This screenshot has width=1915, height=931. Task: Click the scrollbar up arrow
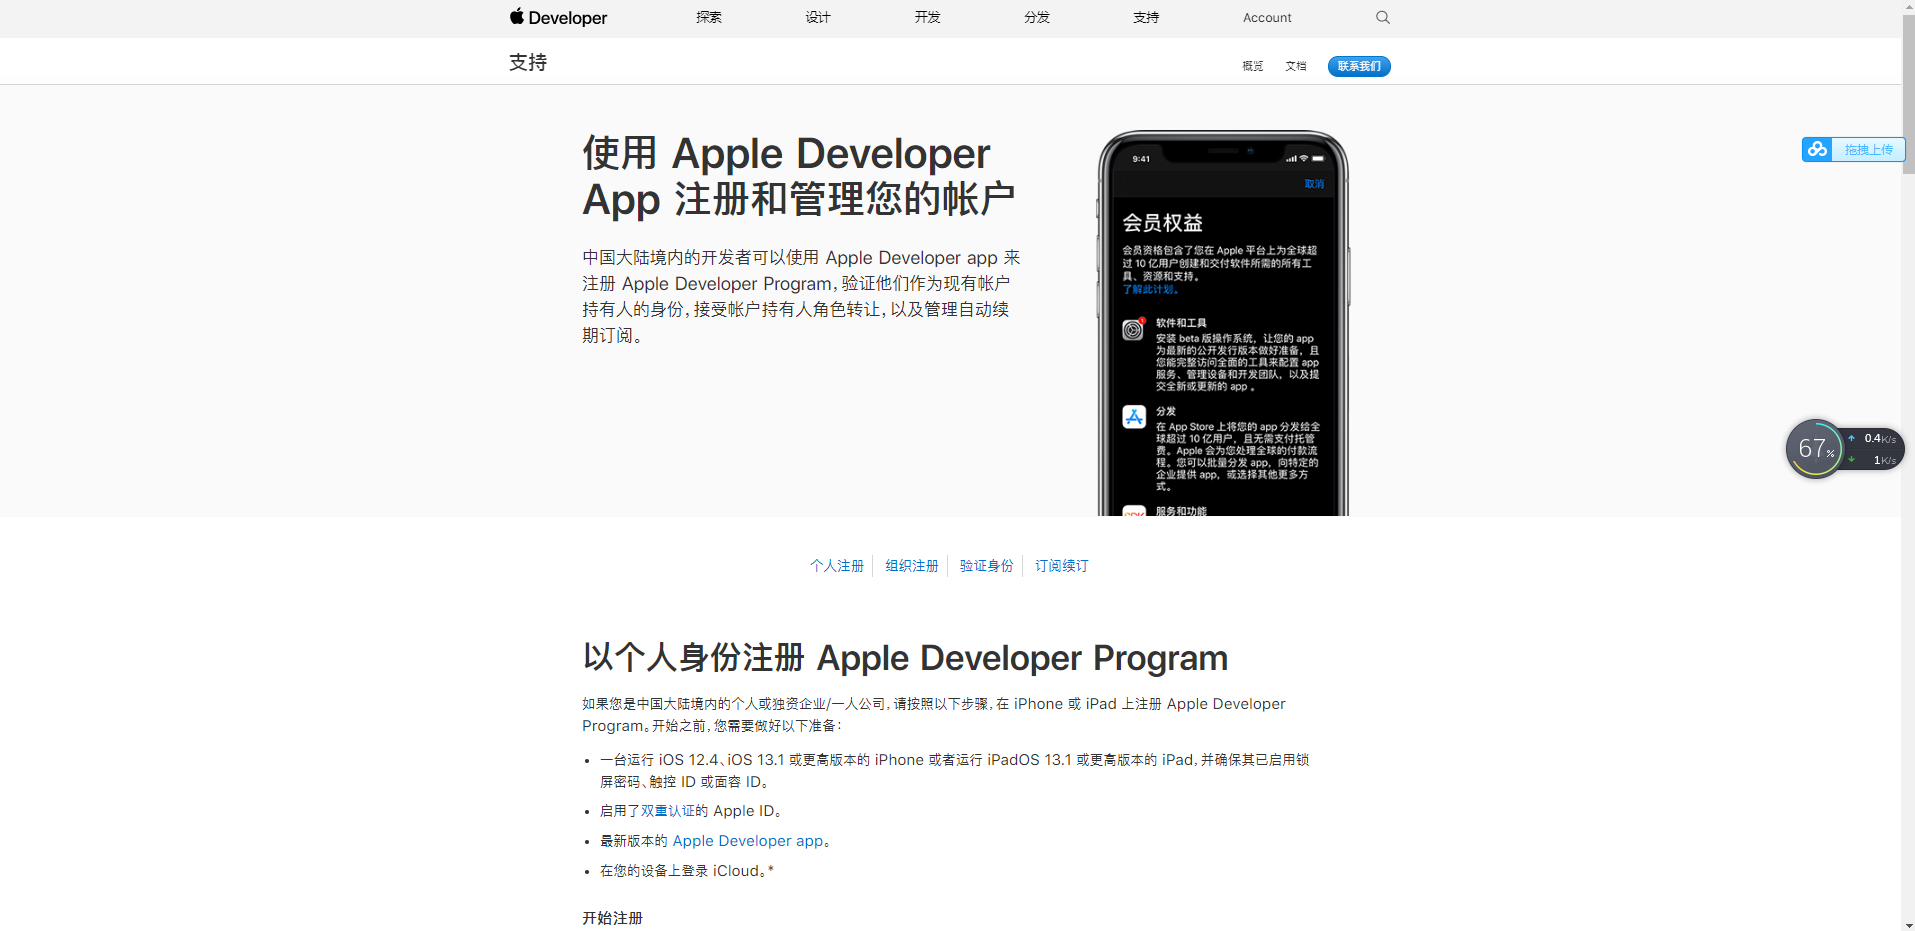tap(1908, 6)
